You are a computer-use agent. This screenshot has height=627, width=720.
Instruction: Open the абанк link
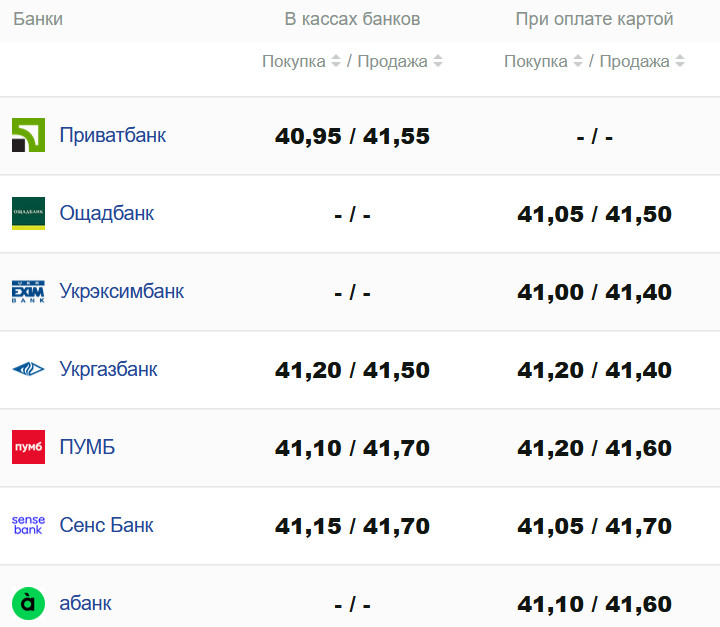[86, 603]
